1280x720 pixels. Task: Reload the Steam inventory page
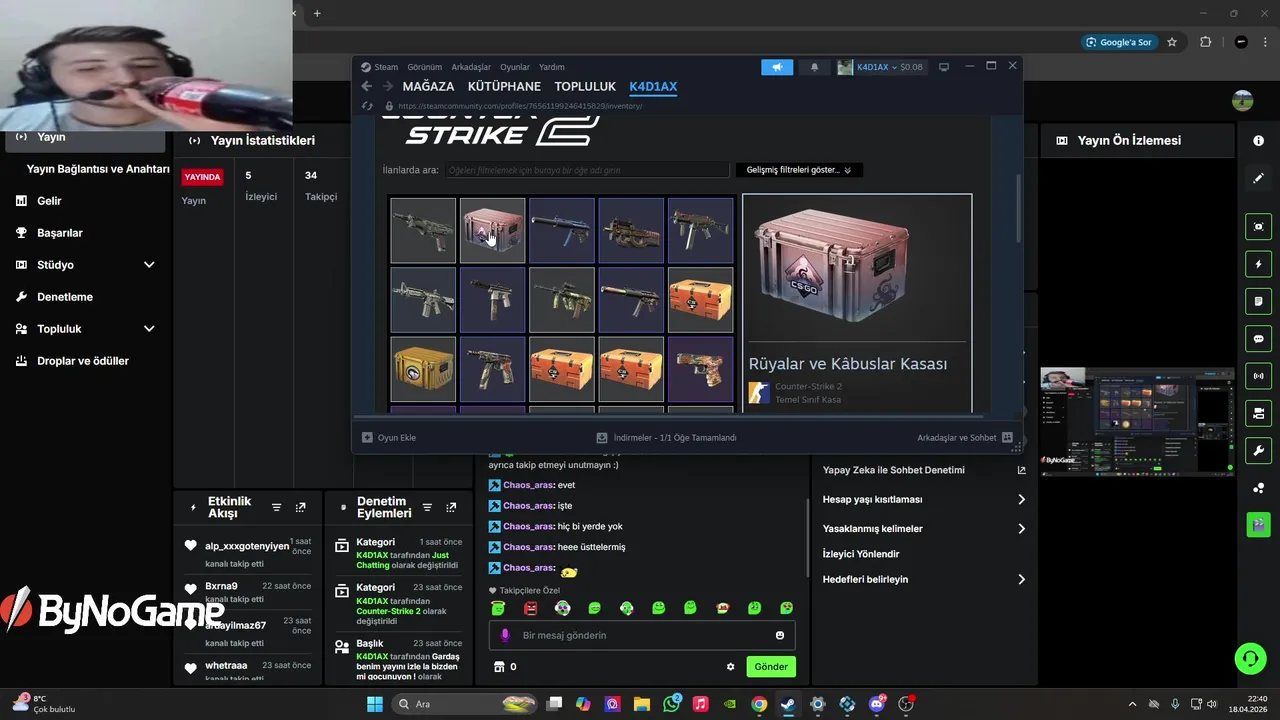(x=367, y=106)
